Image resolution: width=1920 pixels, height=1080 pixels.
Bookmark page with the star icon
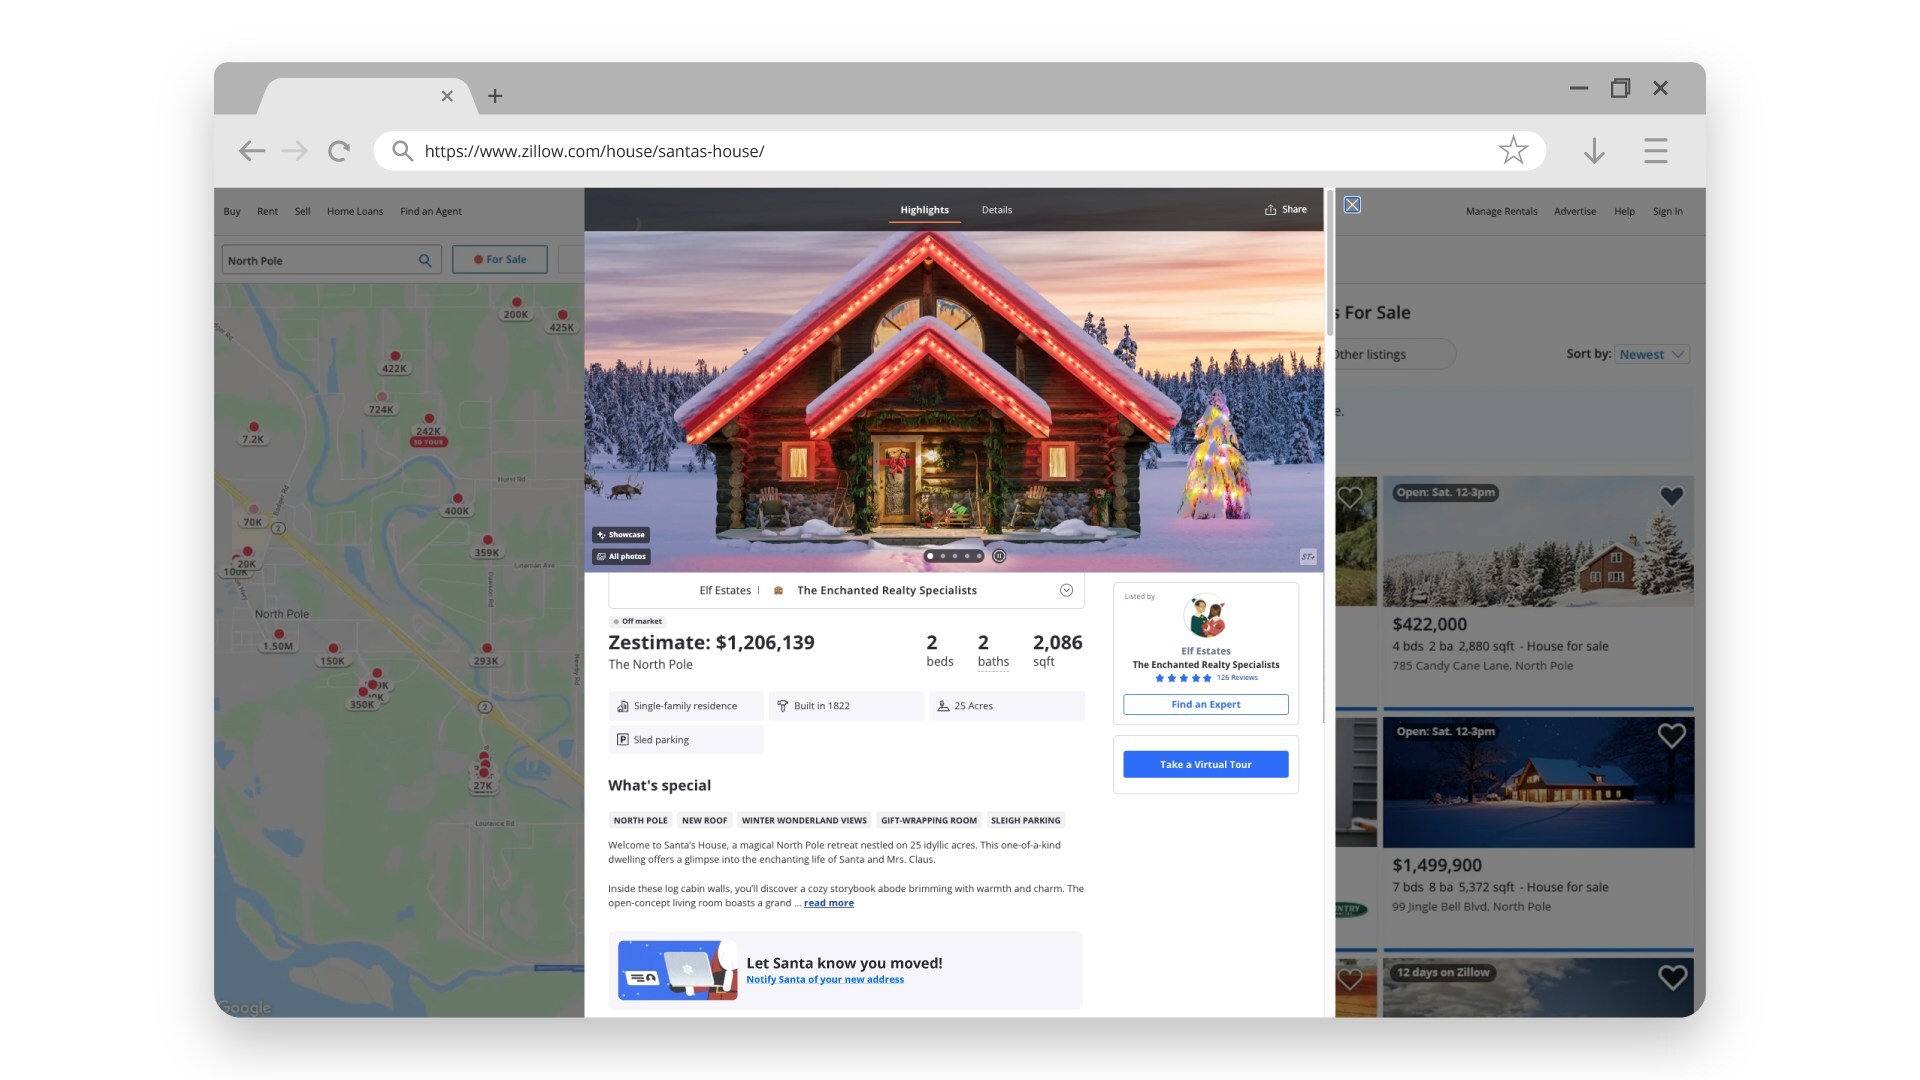(x=1512, y=151)
